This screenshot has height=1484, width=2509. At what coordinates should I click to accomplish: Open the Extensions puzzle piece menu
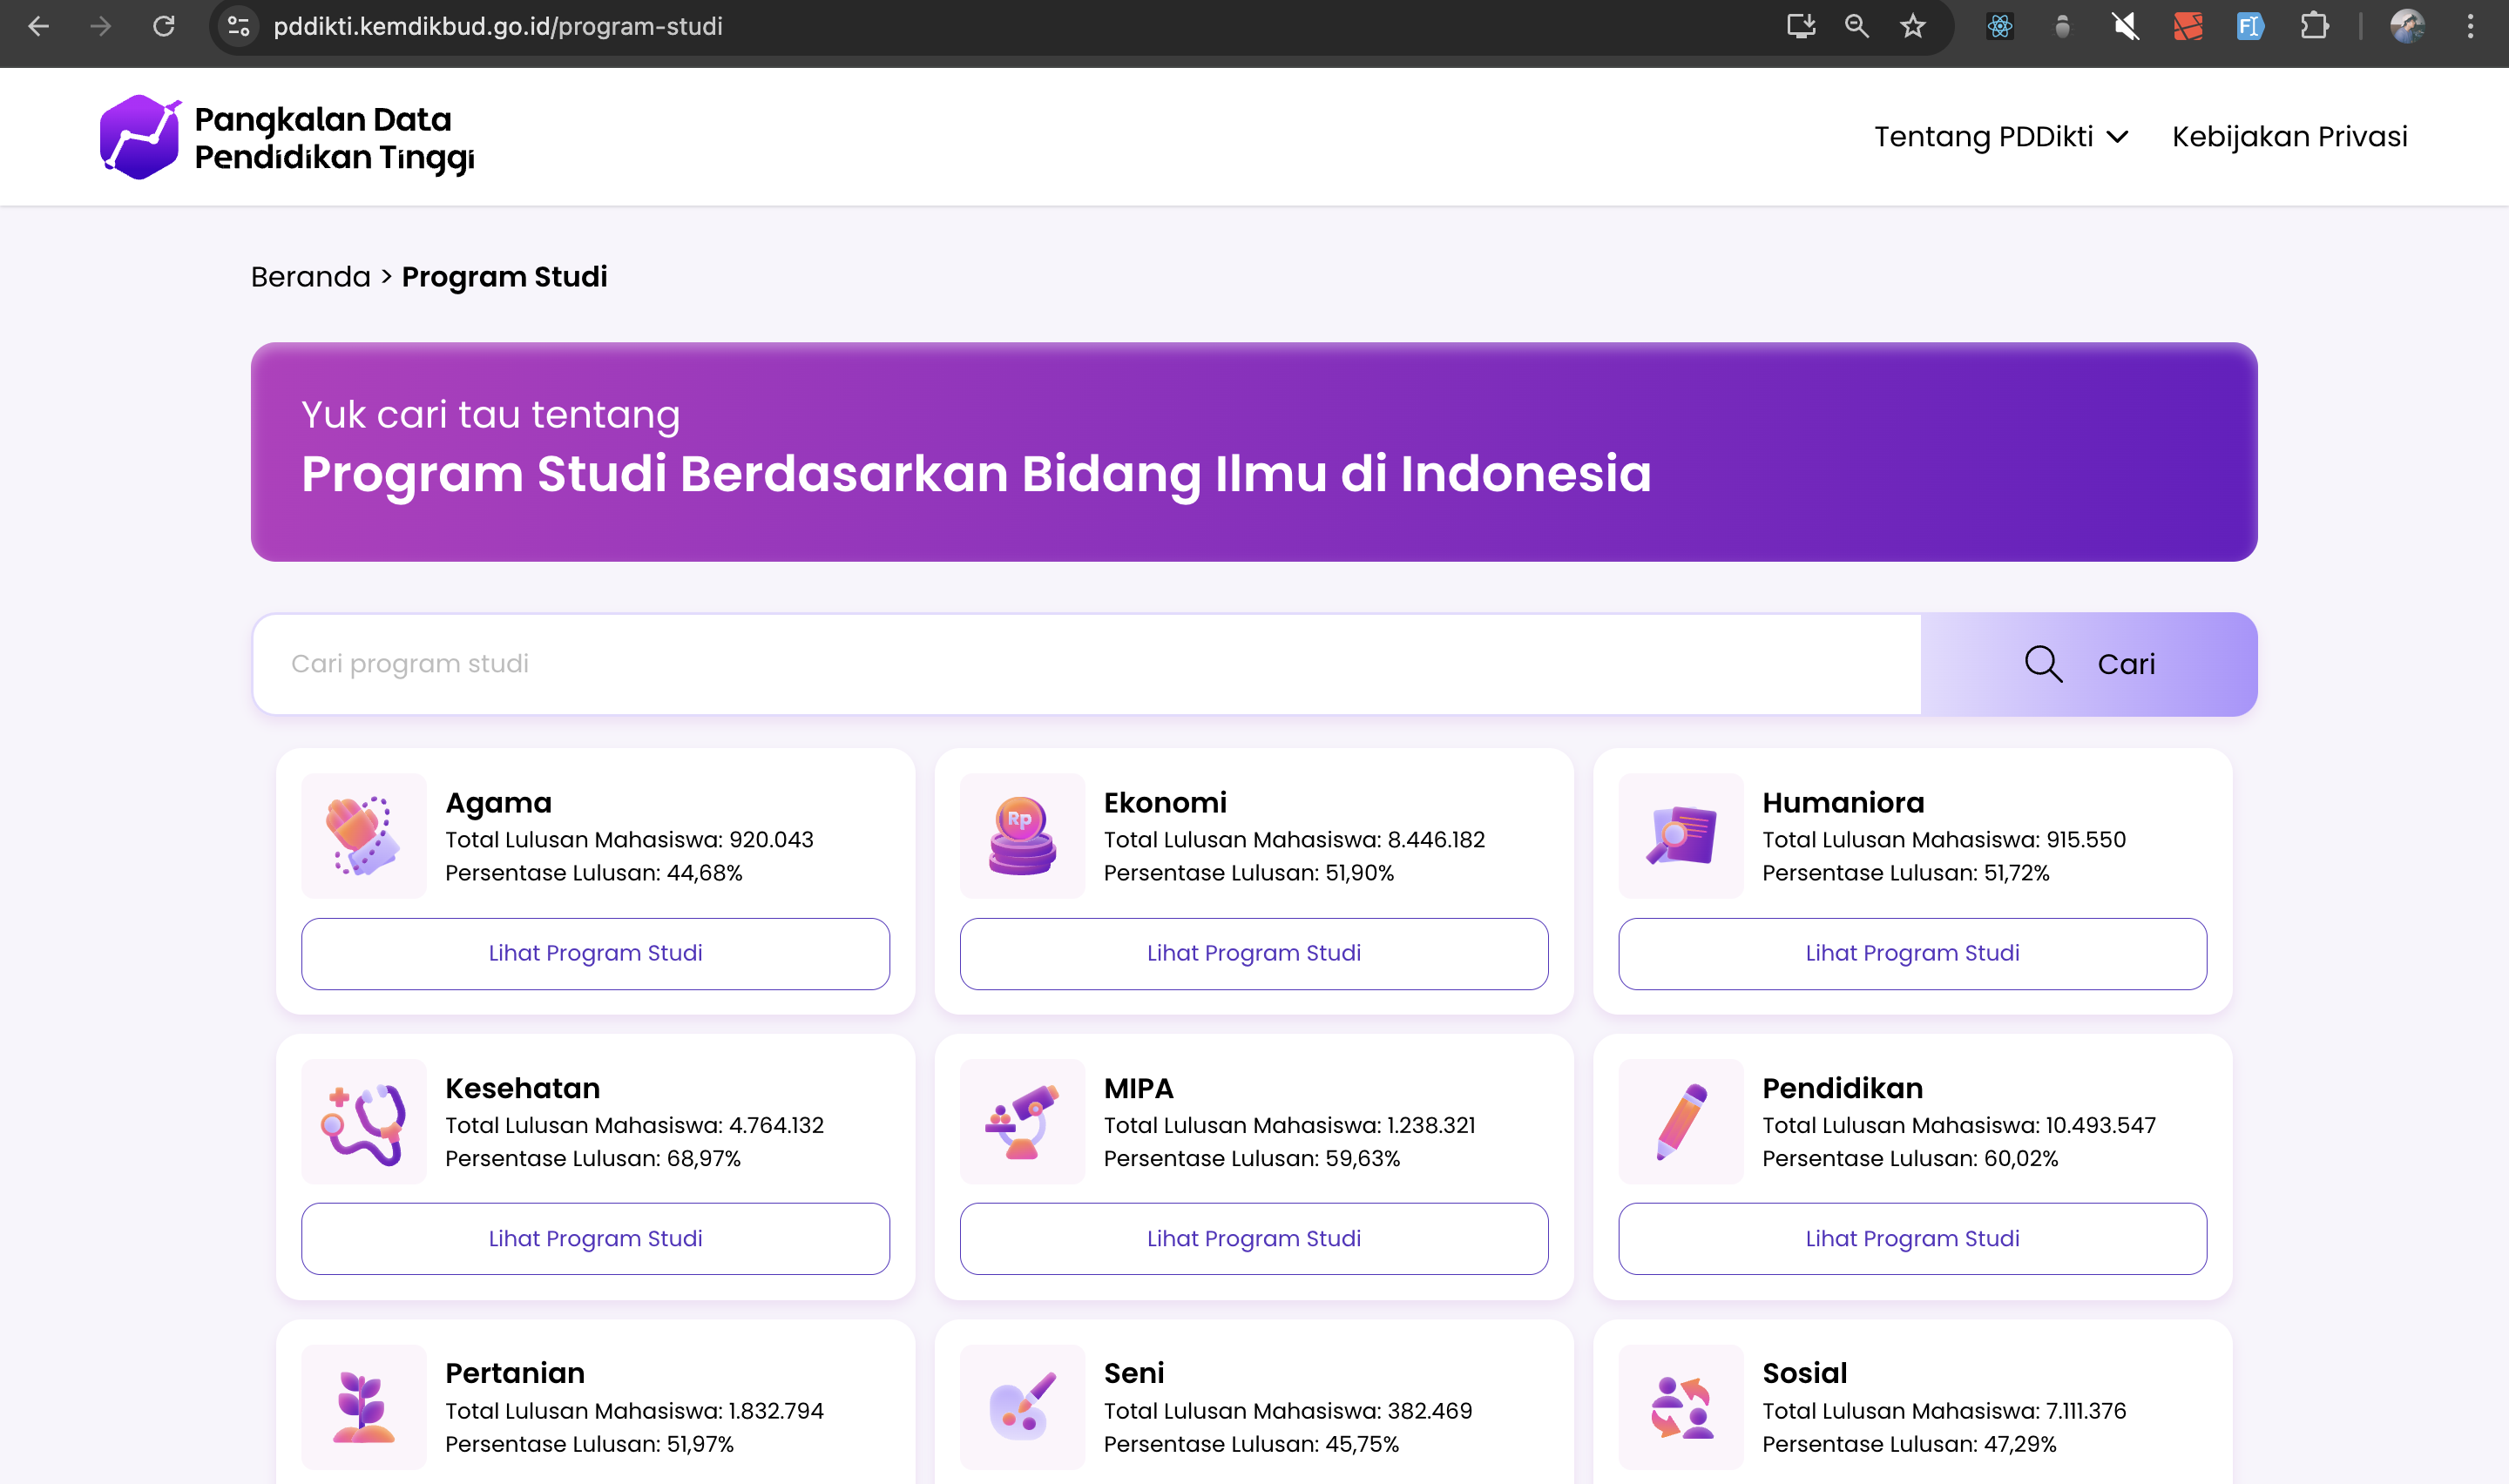[2314, 26]
